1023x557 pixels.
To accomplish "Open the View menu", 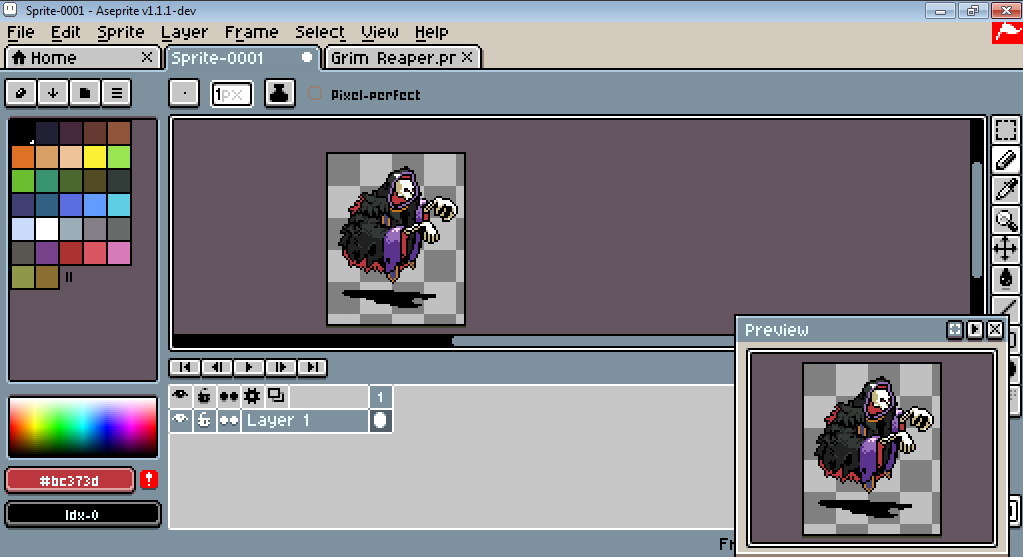I will 380,33.
